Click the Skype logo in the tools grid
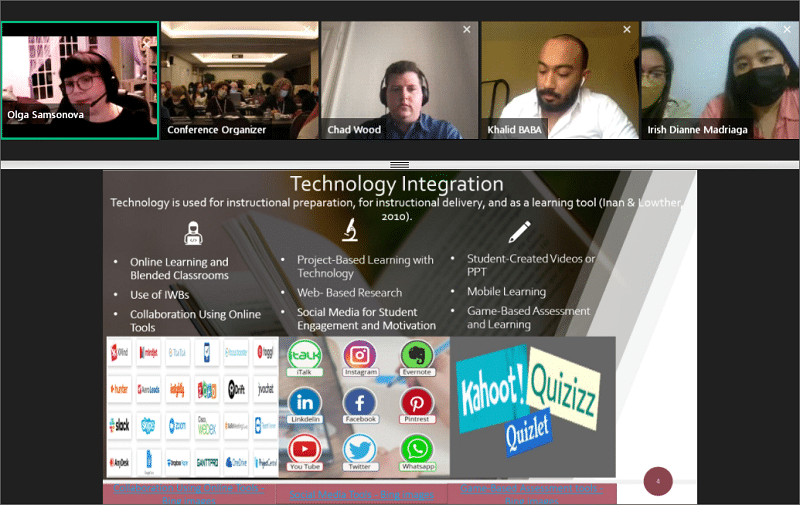 click(x=148, y=425)
